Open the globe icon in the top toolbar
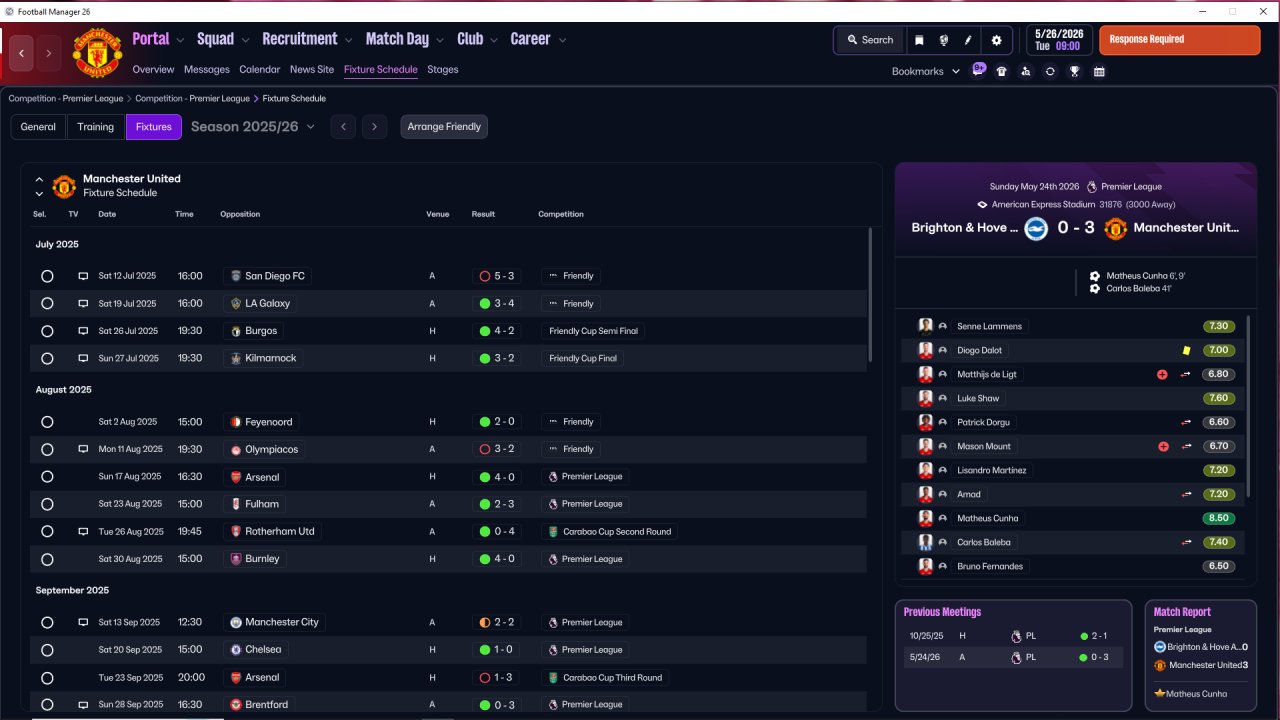 [x=943, y=40]
